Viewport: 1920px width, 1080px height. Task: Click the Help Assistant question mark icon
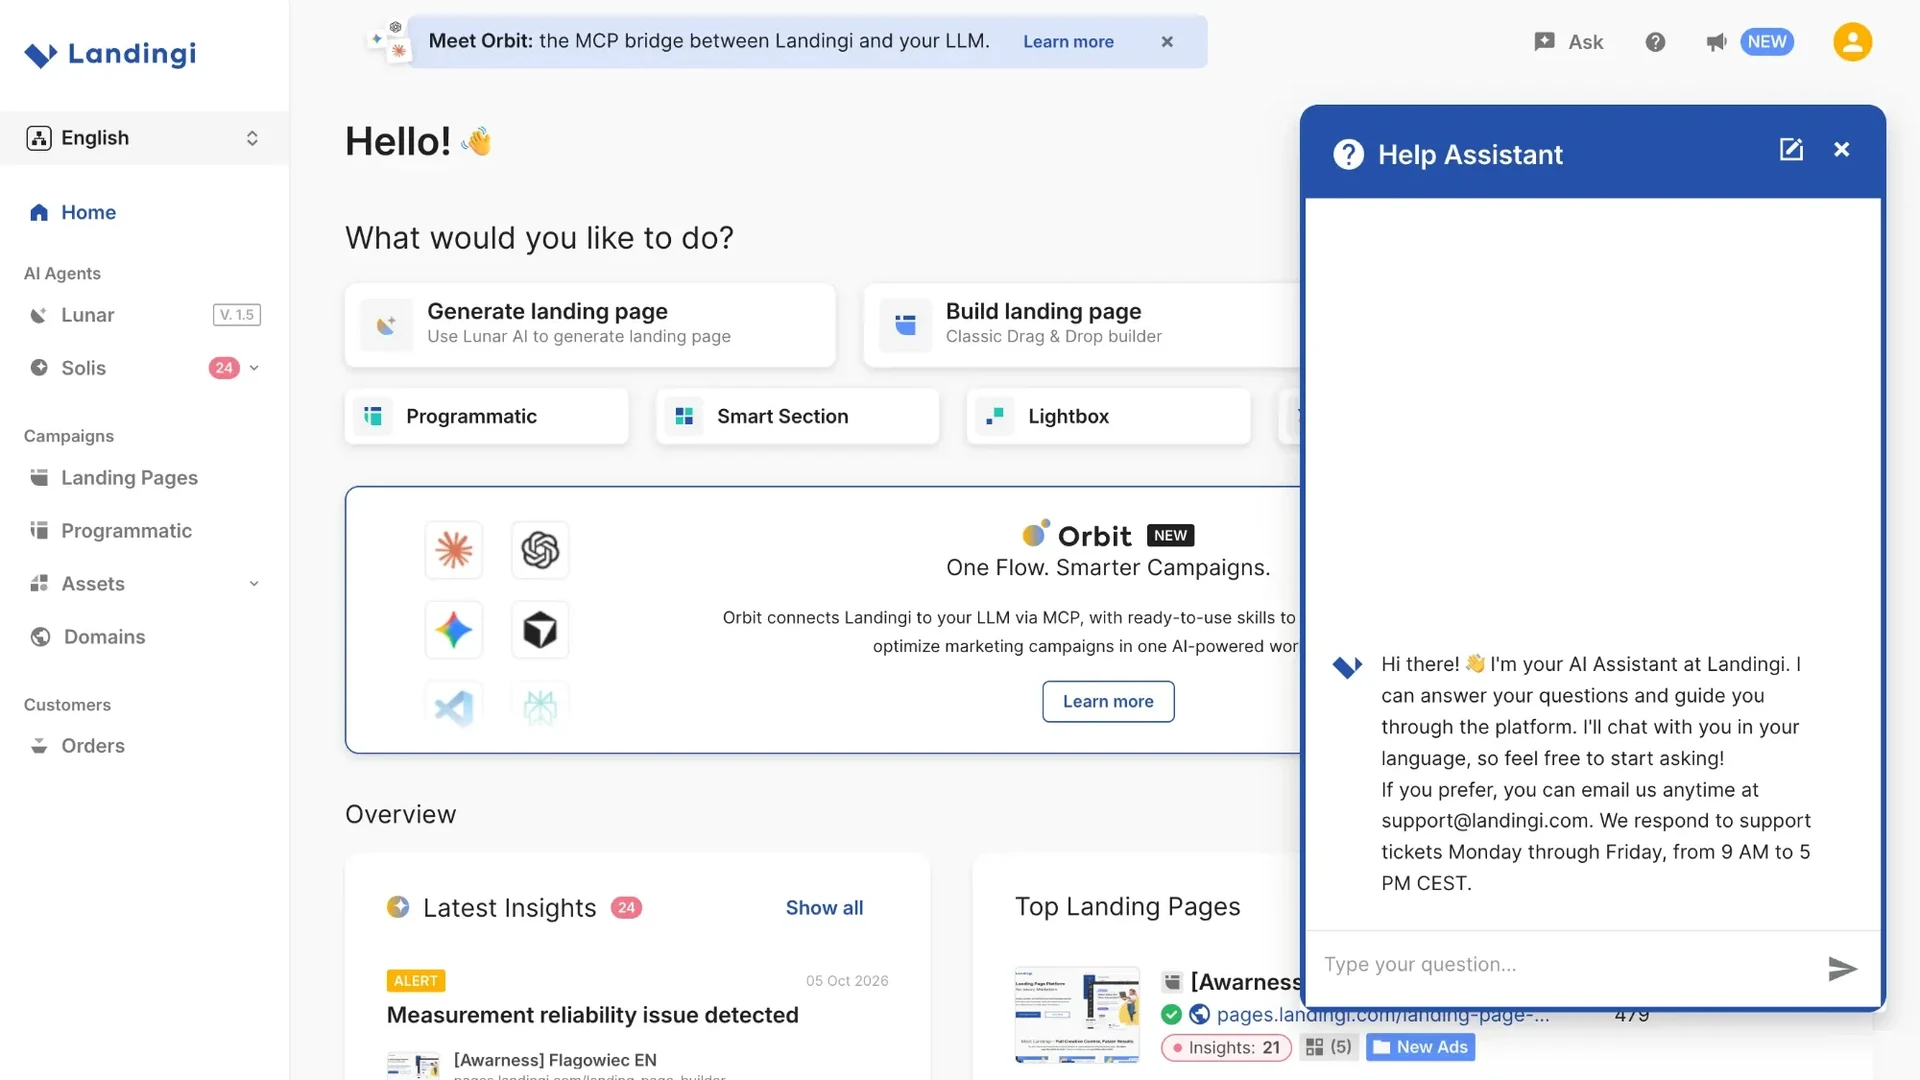pyautogui.click(x=1348, y=154)
